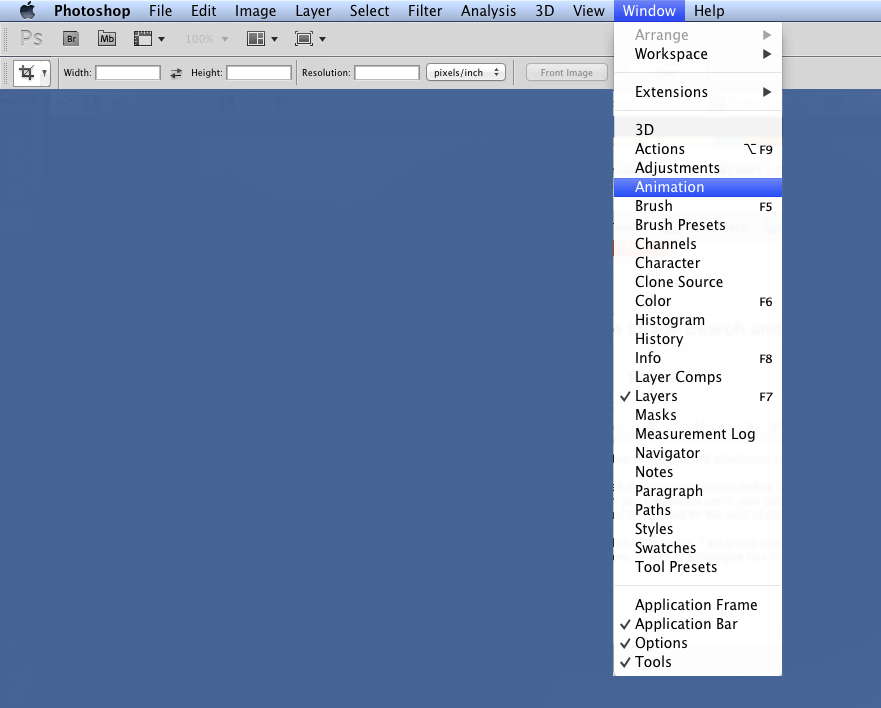Show the Histogram panel
This screenshot has width=881, height=708.
[x=698, y=320]
